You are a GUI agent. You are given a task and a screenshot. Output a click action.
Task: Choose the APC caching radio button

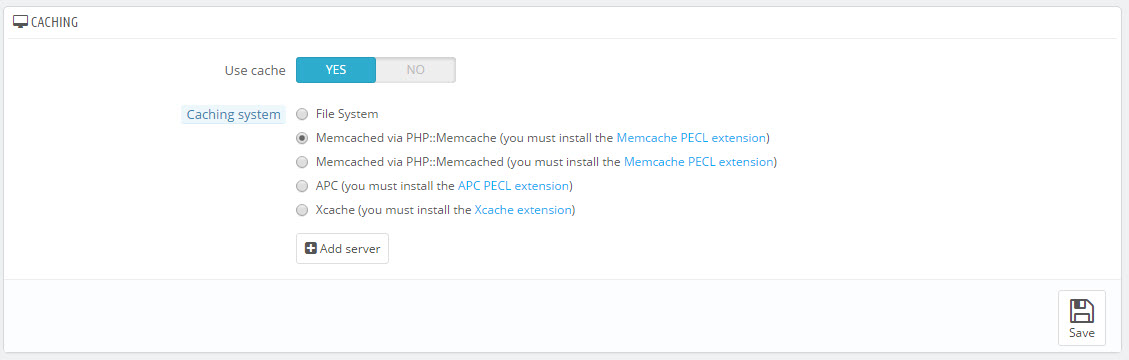[x=302, y=186]
